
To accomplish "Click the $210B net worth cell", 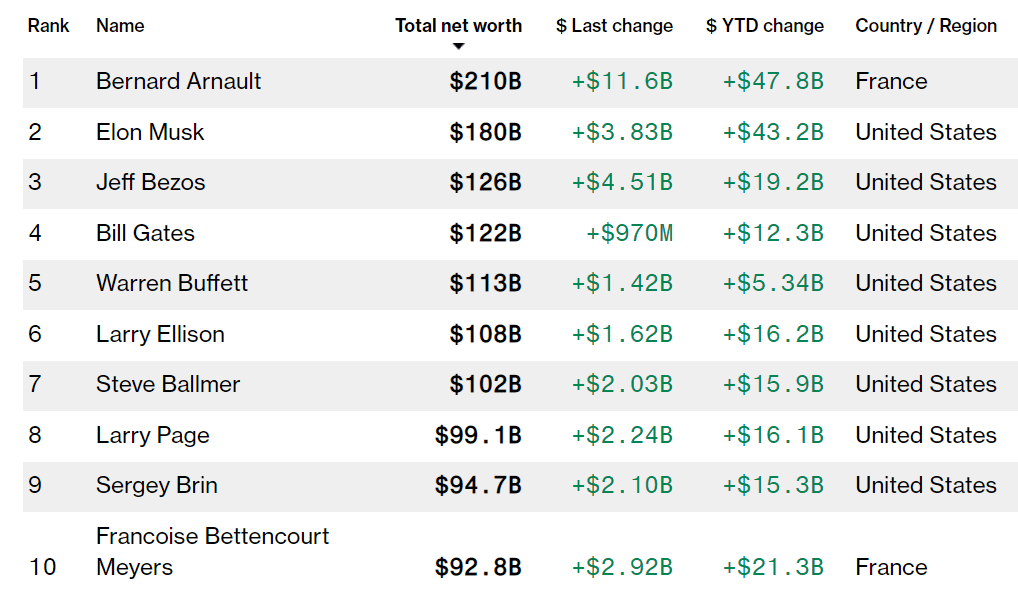I will click(x=486, y=81).
